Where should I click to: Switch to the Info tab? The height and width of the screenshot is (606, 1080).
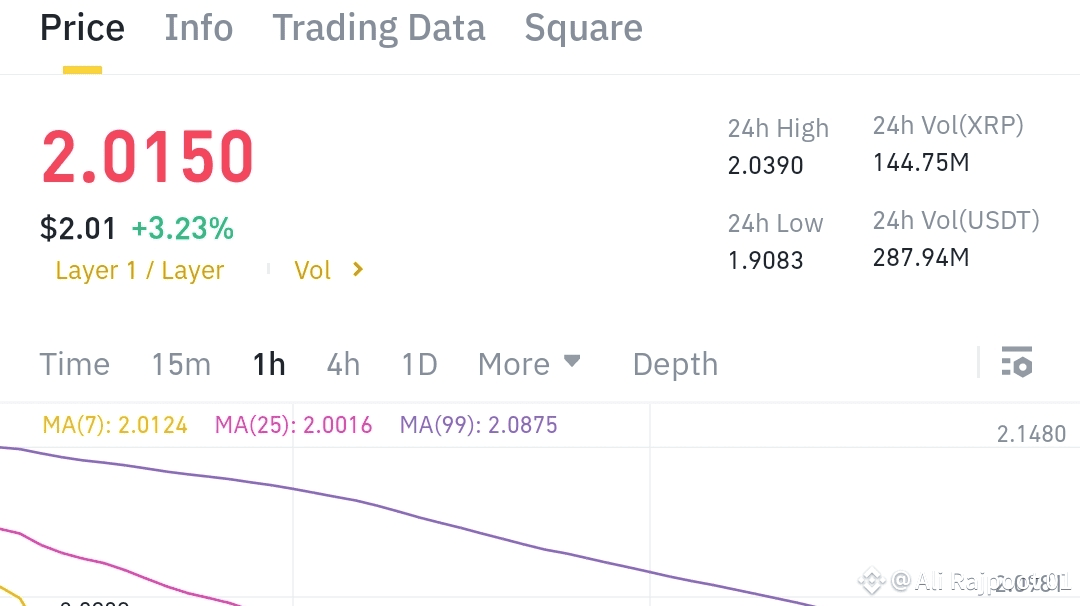(198, 28)
